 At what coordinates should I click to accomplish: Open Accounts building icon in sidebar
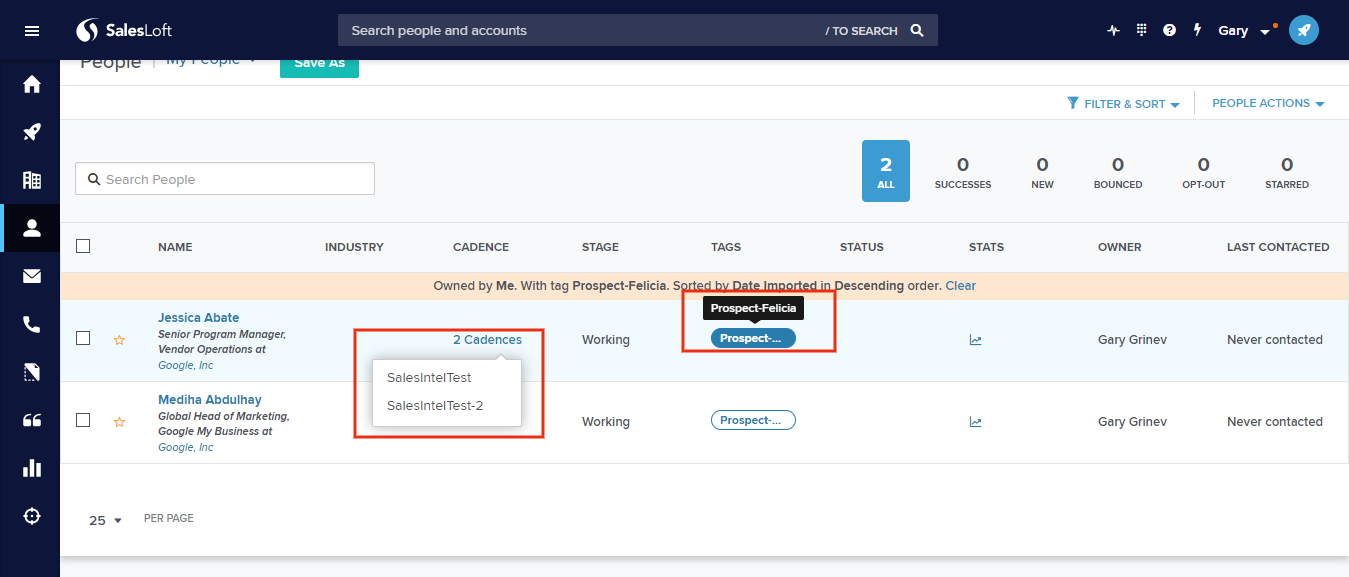[x=32, y=180]
